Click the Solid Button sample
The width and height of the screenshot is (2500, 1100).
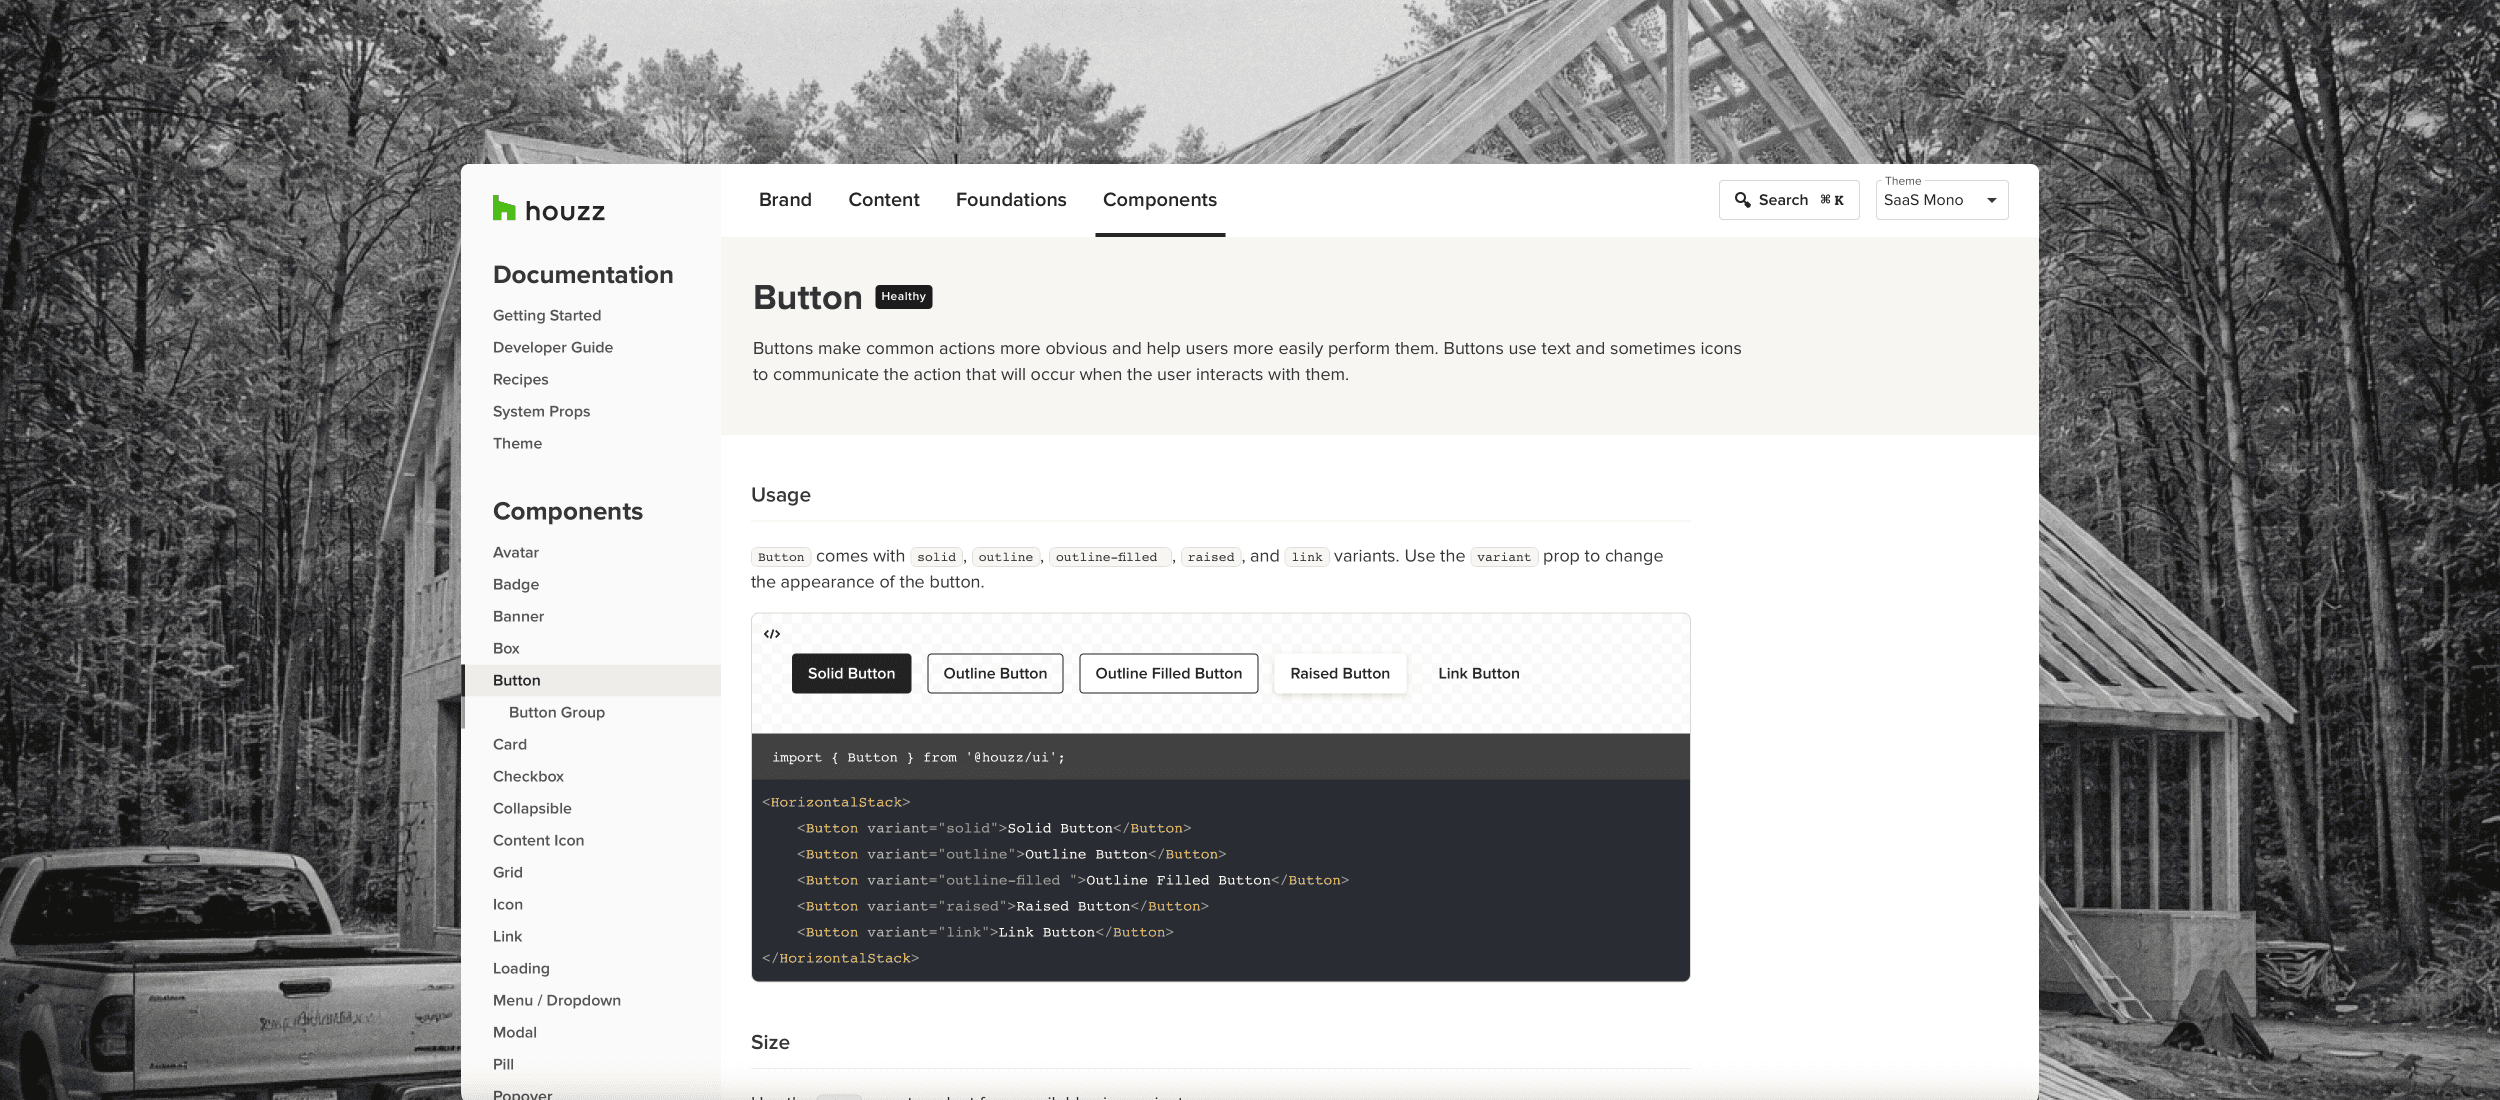click(x=851, y=674)
